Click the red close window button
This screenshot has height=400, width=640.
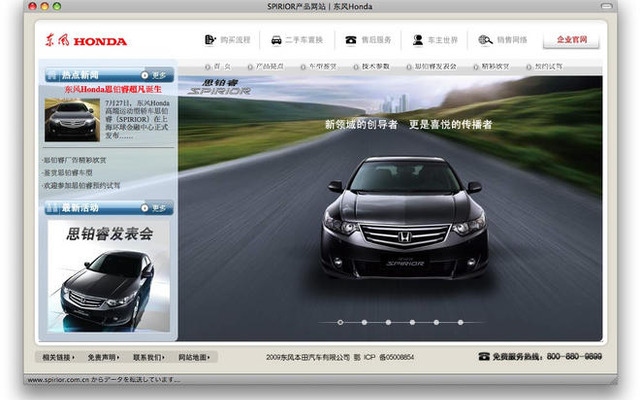tap(33, 6)
